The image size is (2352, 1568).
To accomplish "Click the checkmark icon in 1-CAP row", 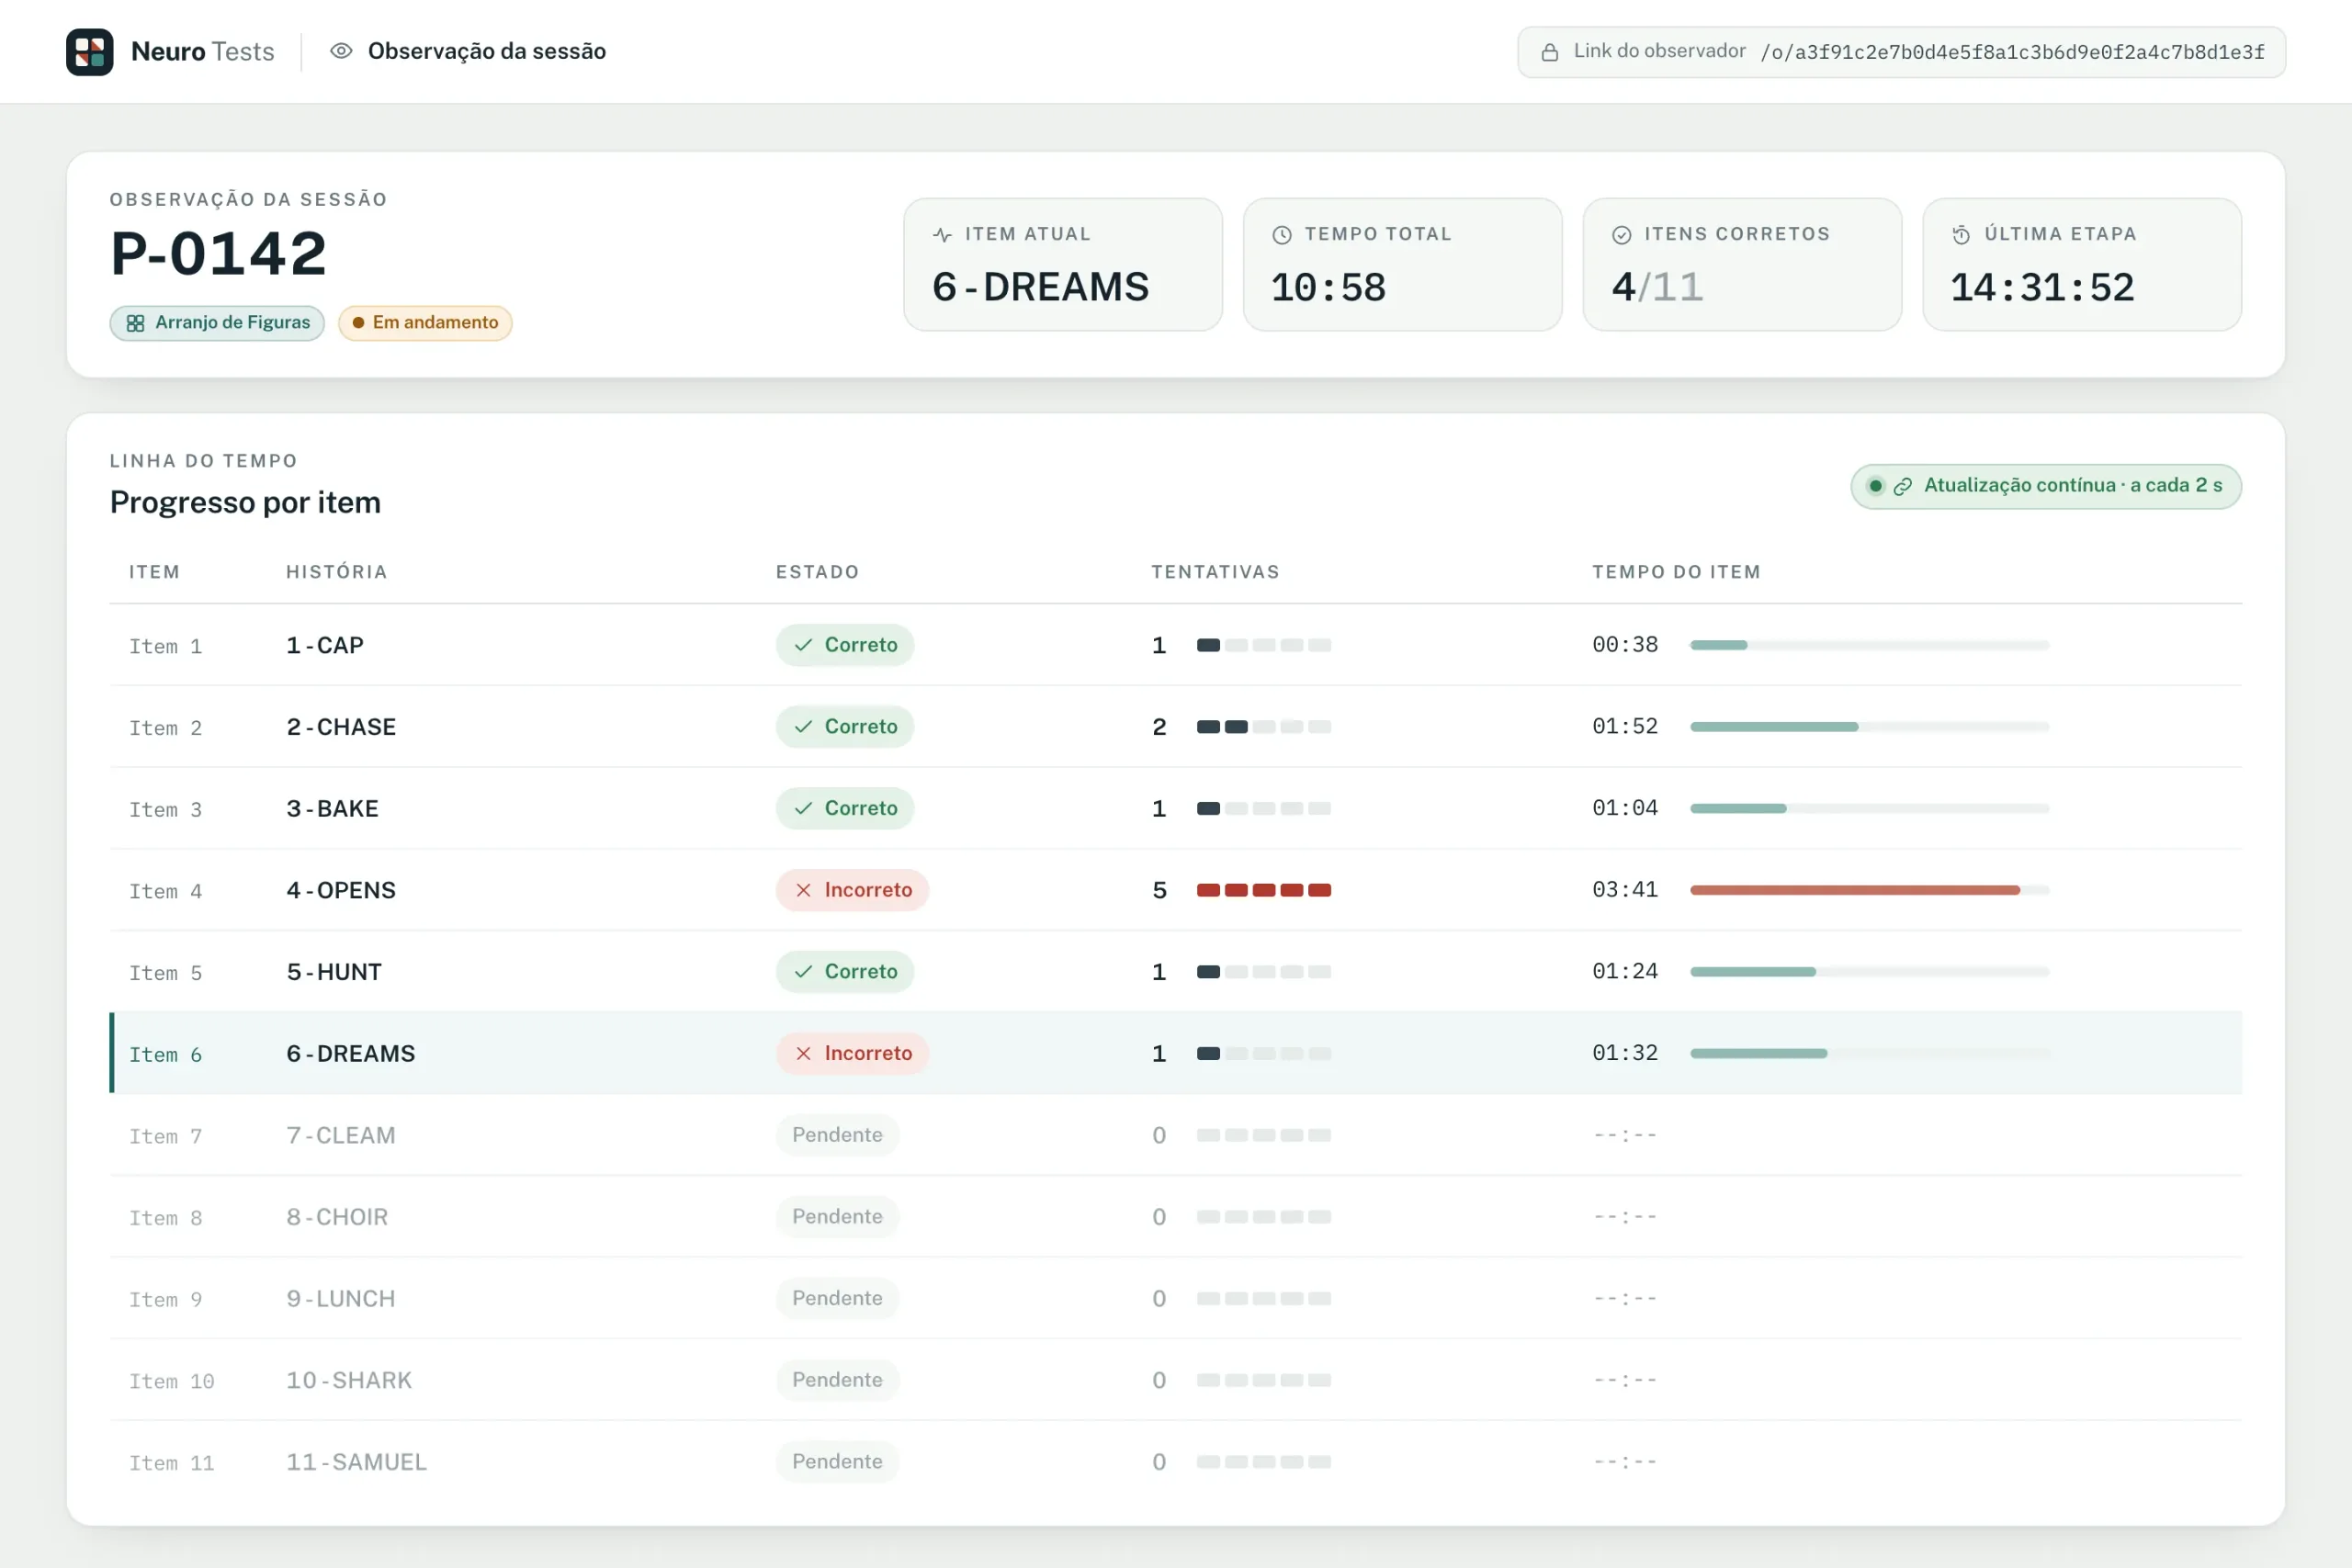I will point(803,645).
